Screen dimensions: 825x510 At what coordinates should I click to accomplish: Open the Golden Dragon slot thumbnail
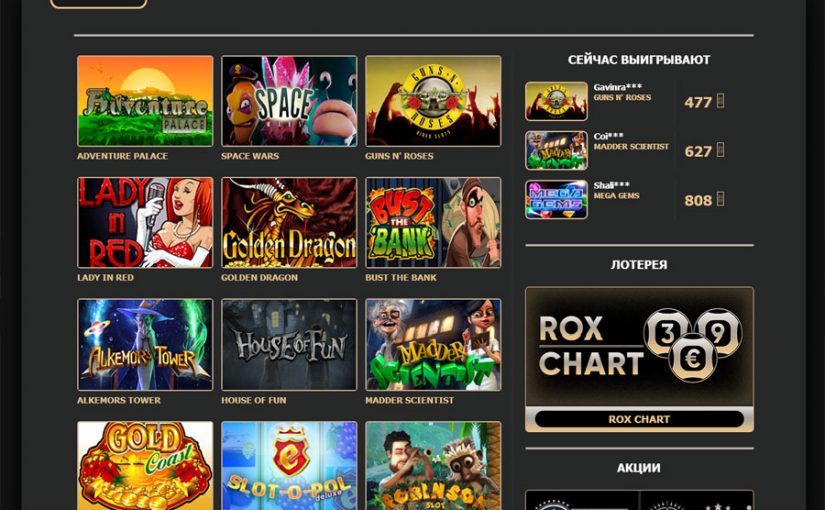pos(289,223)
